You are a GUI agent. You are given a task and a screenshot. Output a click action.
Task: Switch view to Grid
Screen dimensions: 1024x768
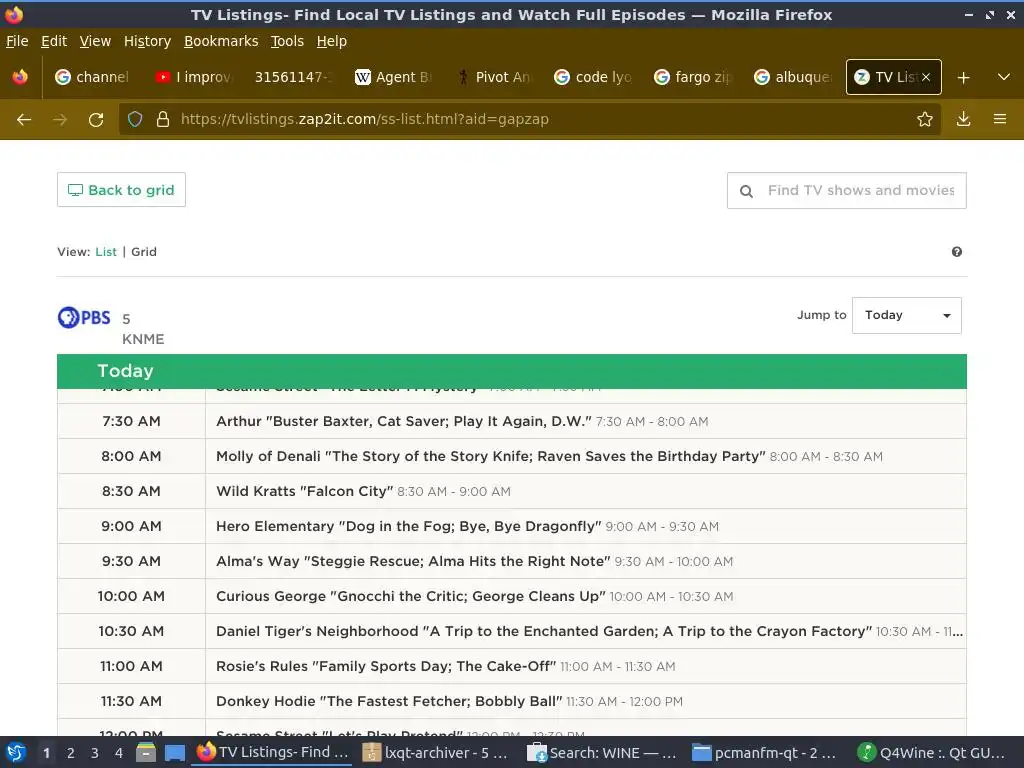(144, 252)
